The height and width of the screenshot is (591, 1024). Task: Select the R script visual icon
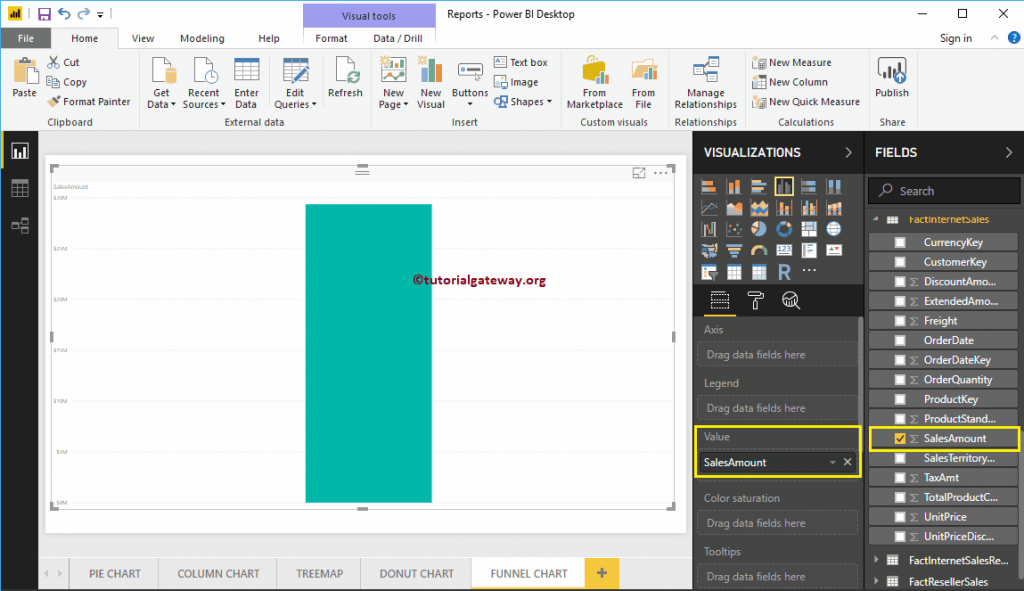pos(784,270)
